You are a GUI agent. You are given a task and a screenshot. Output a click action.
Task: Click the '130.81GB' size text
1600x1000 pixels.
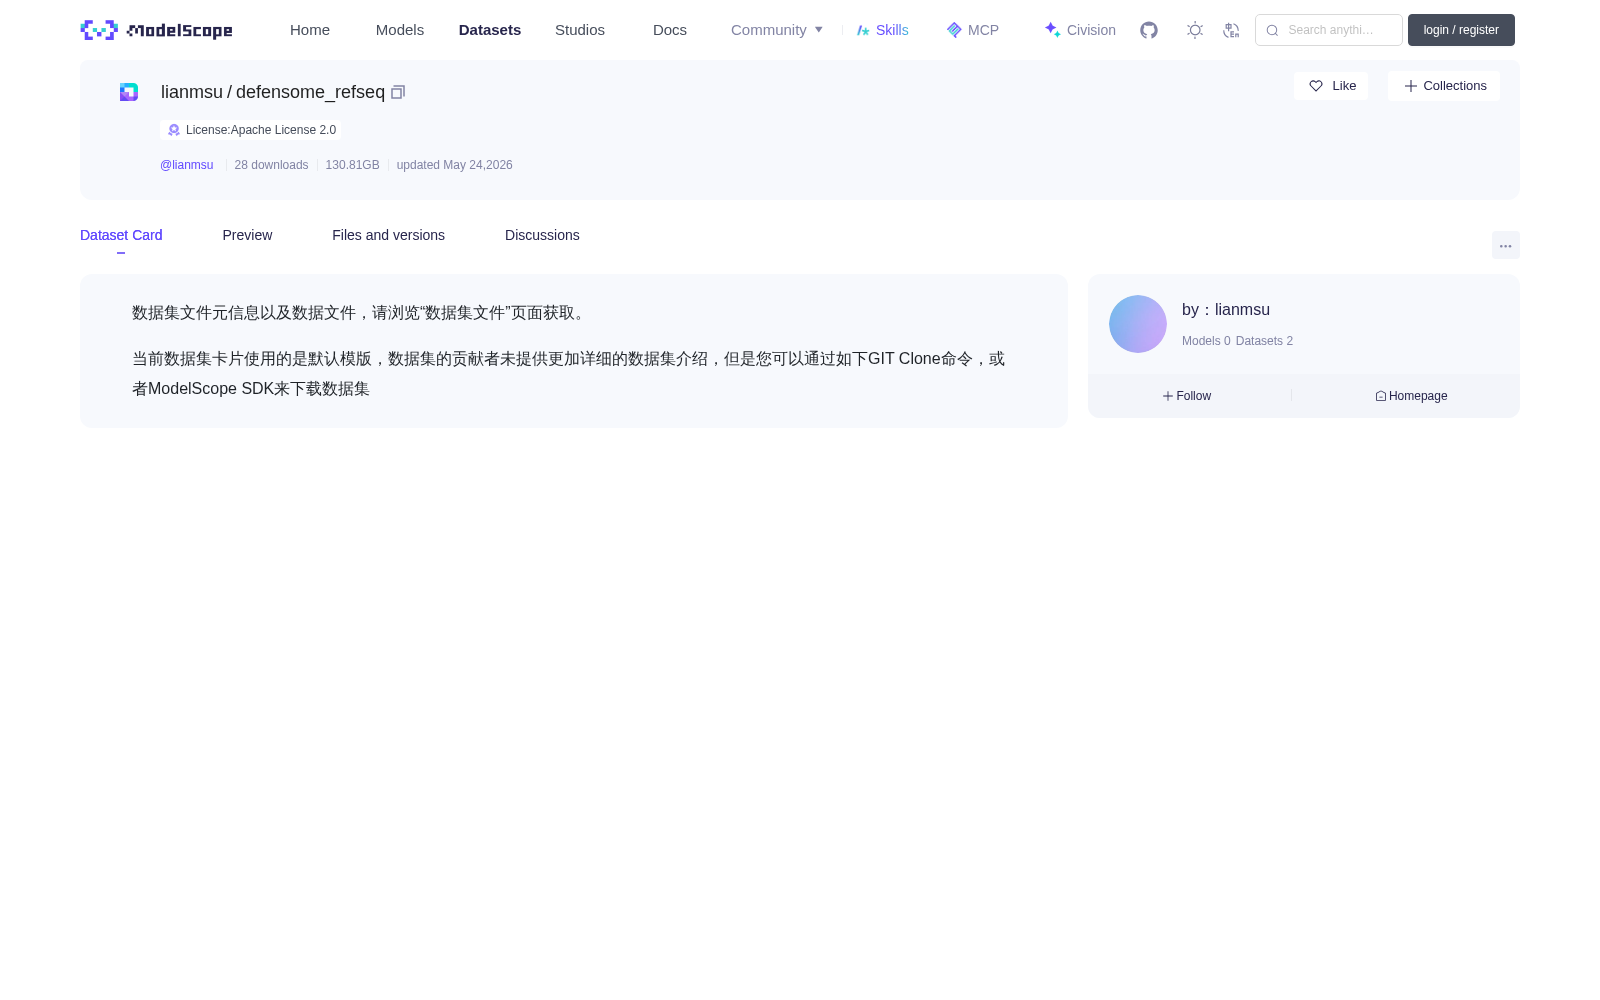click(352, 165)
